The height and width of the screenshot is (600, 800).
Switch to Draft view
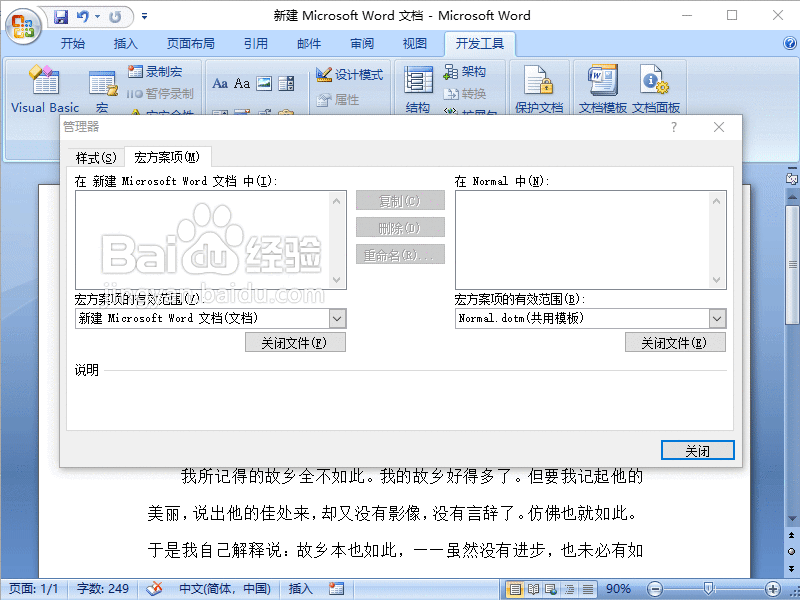(588, 589)
